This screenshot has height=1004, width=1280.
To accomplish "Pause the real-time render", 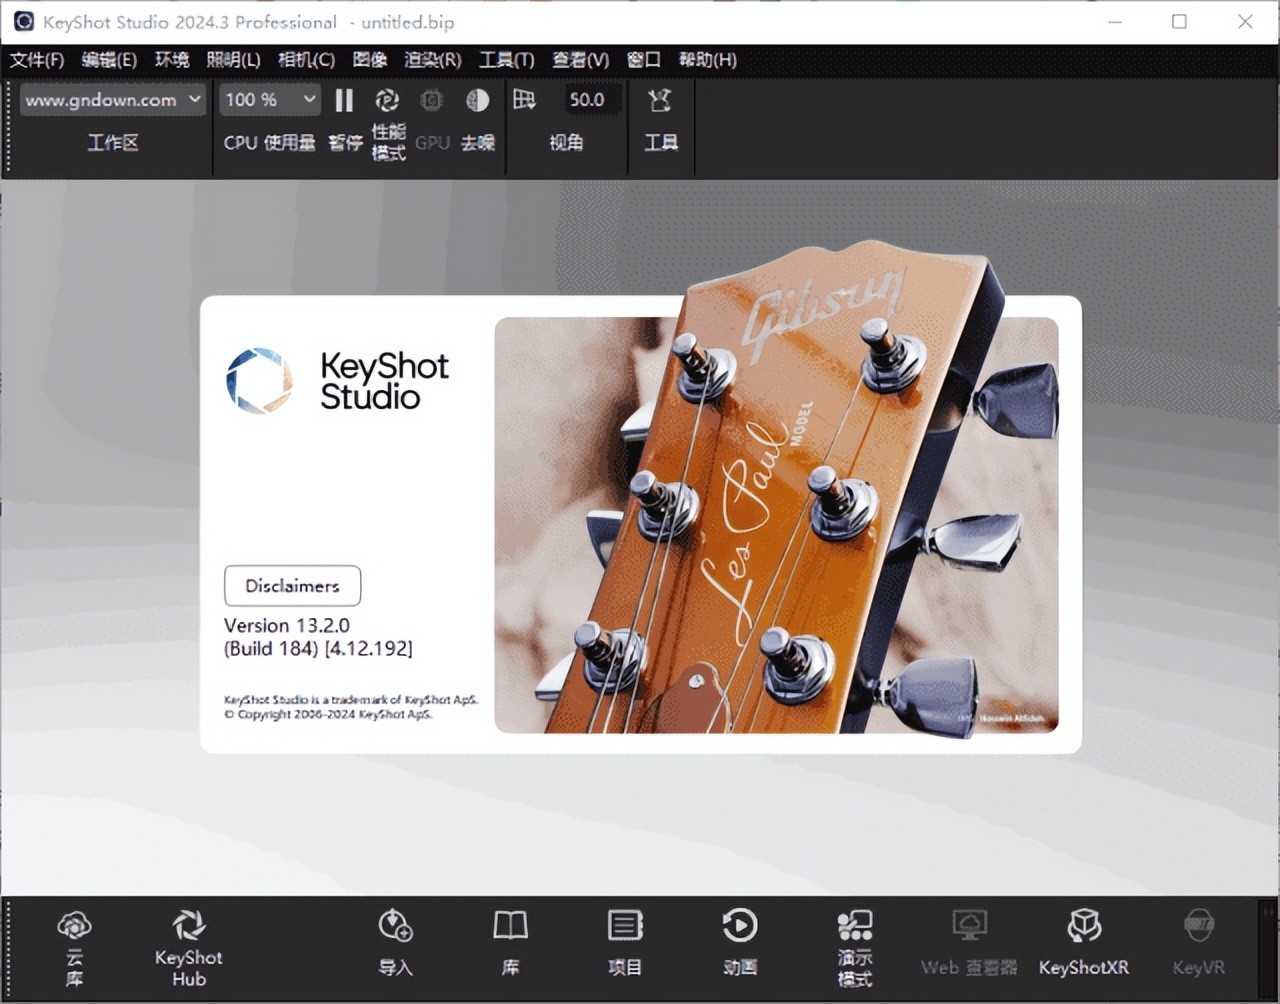I will pyautogui.click(x=344, y=100).
